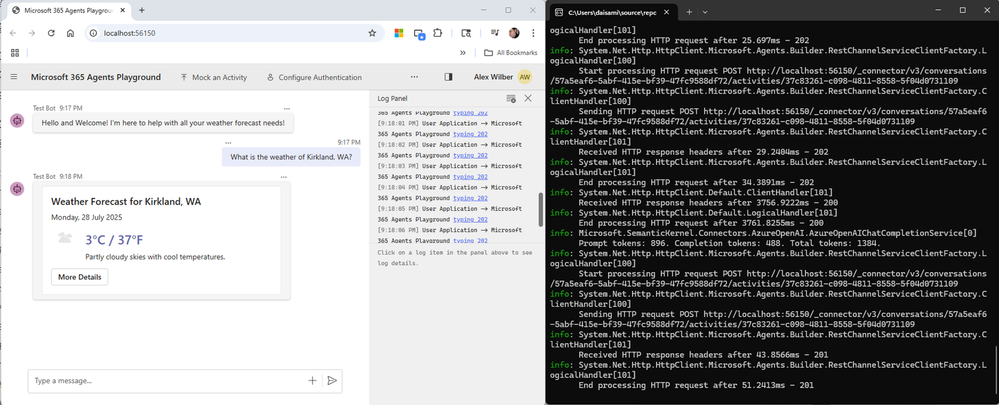Click the Microsoft colored squares extension icon

click(x=399, y=33)
